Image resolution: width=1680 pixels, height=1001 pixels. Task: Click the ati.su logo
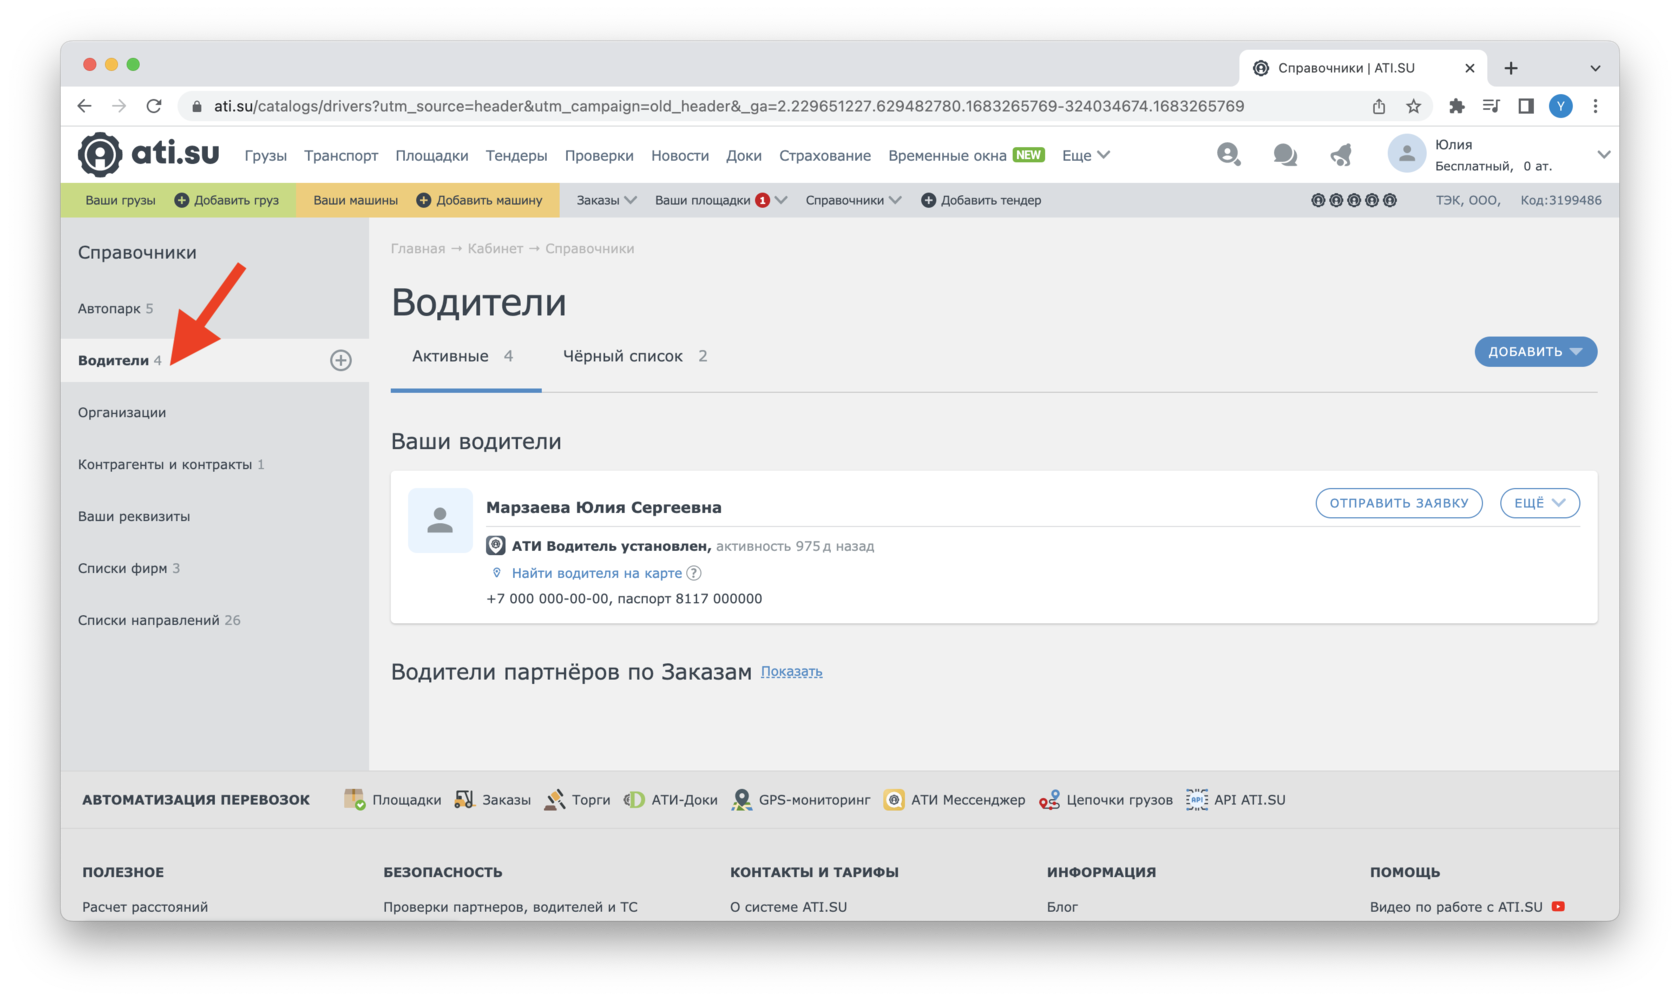click(148, 154)
